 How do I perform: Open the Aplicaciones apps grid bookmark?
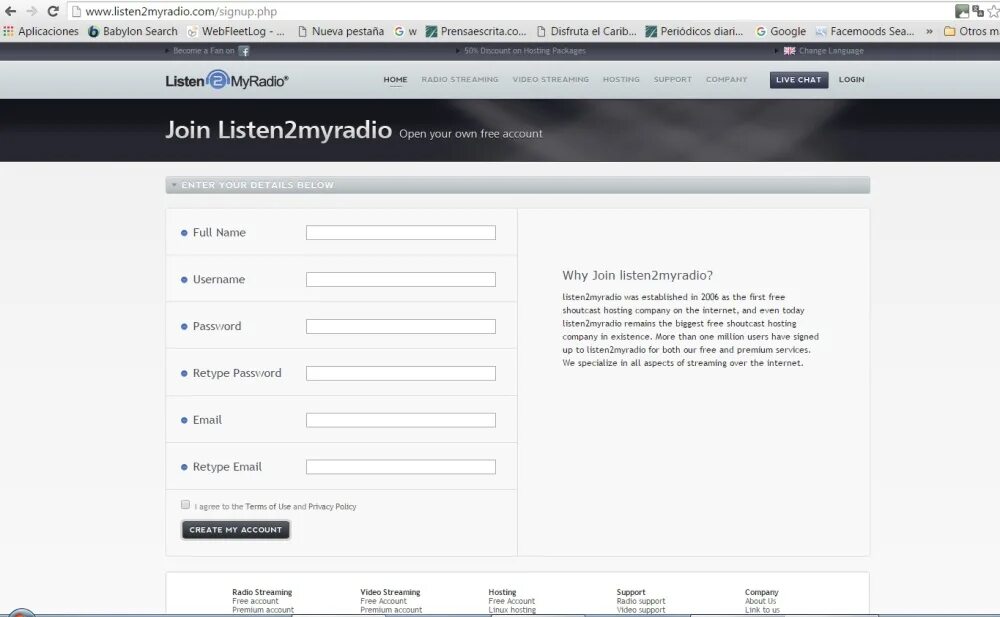click(41, 31)
